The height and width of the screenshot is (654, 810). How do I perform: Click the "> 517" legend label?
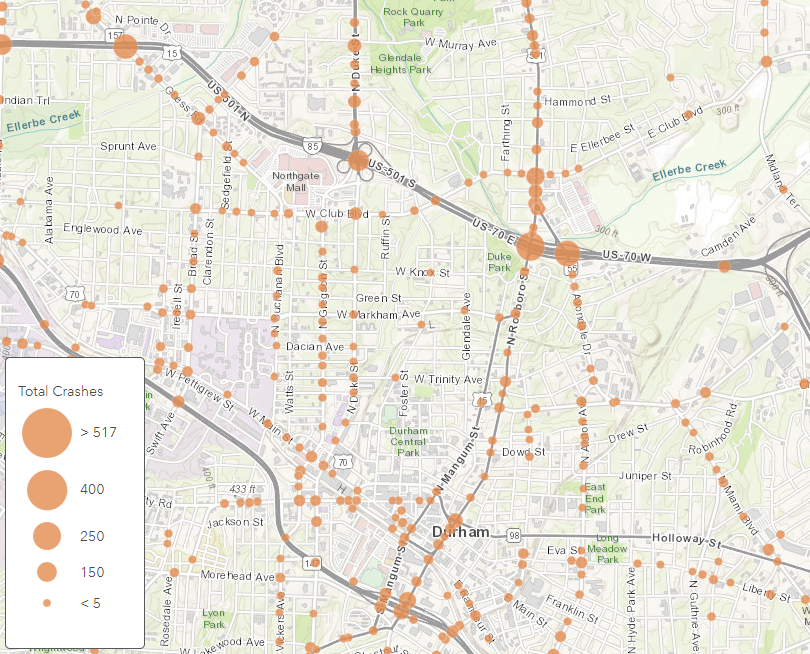pos(99,432)
